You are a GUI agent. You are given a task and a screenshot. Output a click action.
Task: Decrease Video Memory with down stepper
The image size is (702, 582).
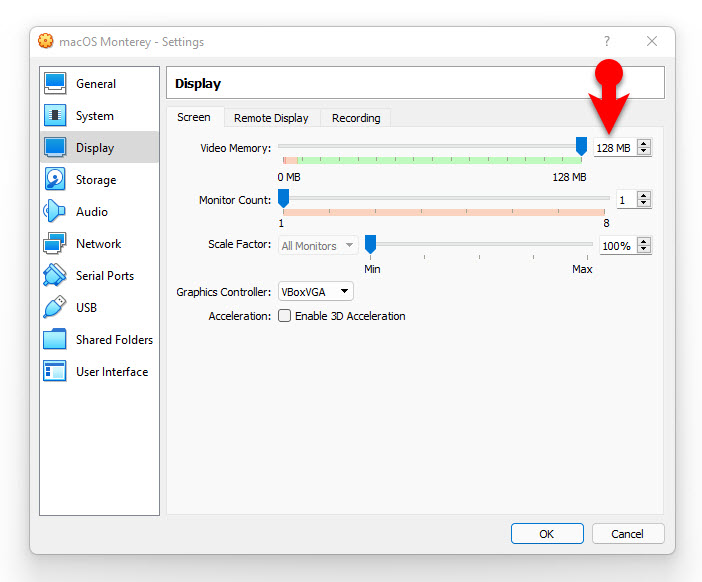pyautogui.click(x=644, y=151)
